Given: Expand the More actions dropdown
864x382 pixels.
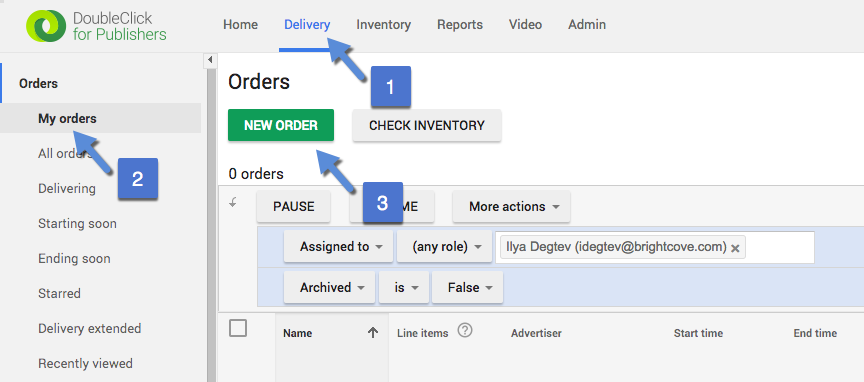Looking at the screenshot, I should [511, 207].
